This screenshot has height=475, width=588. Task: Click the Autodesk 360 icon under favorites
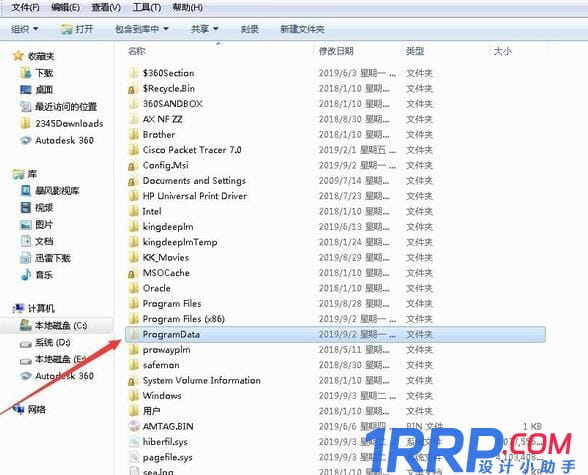[x=25, y=141]
